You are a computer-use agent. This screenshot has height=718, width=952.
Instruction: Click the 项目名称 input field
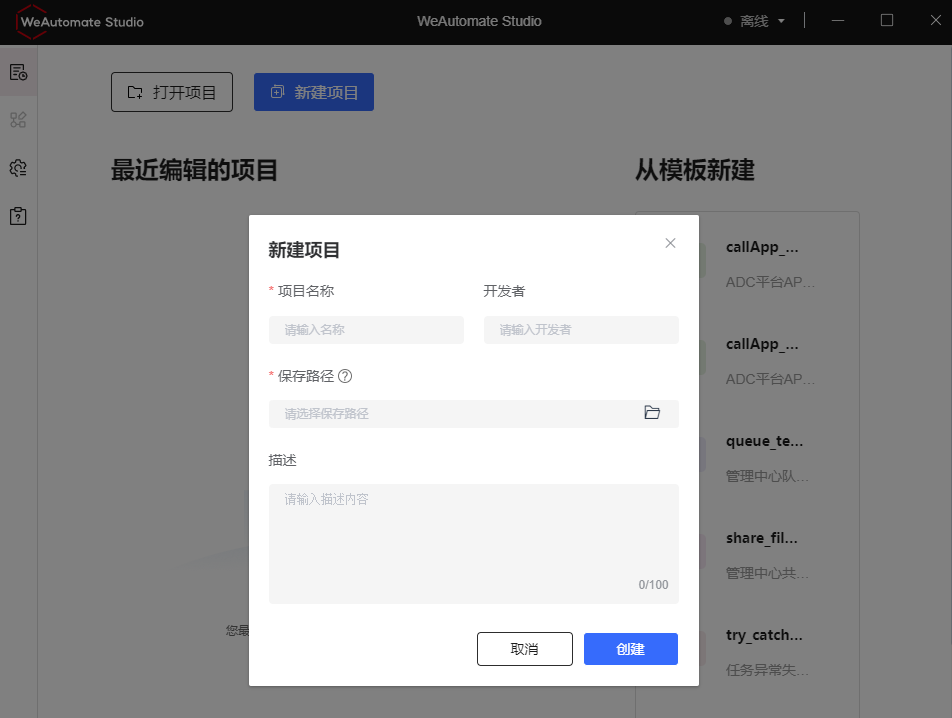[x=366, y=329]
